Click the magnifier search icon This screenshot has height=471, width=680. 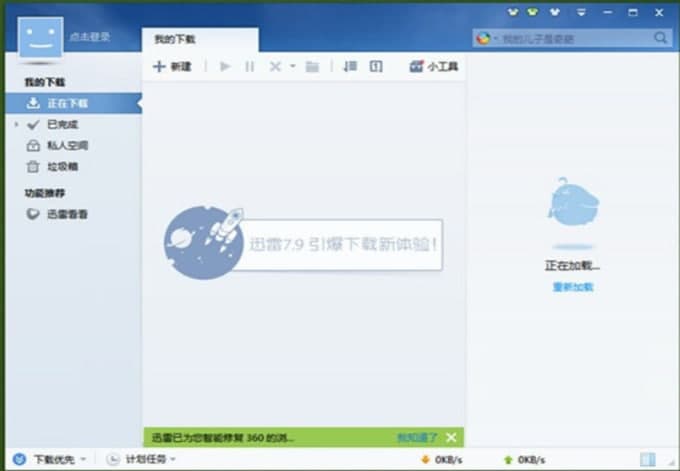click(660, 38)
